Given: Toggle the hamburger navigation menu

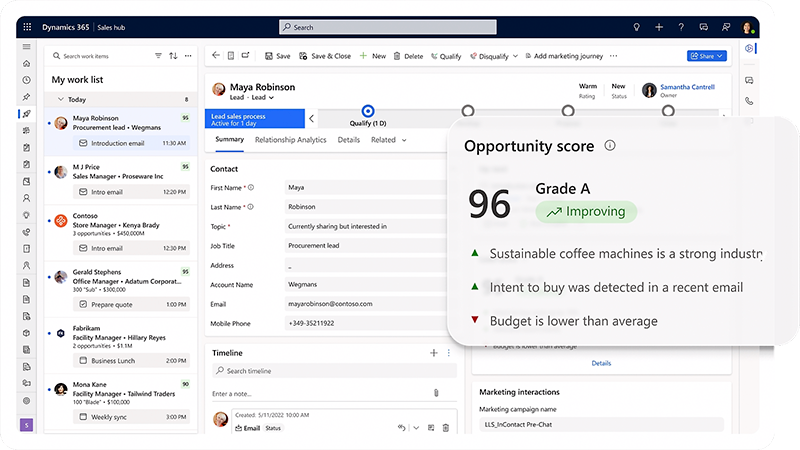Looking at the screenshot, I should [x=27, y=46].
